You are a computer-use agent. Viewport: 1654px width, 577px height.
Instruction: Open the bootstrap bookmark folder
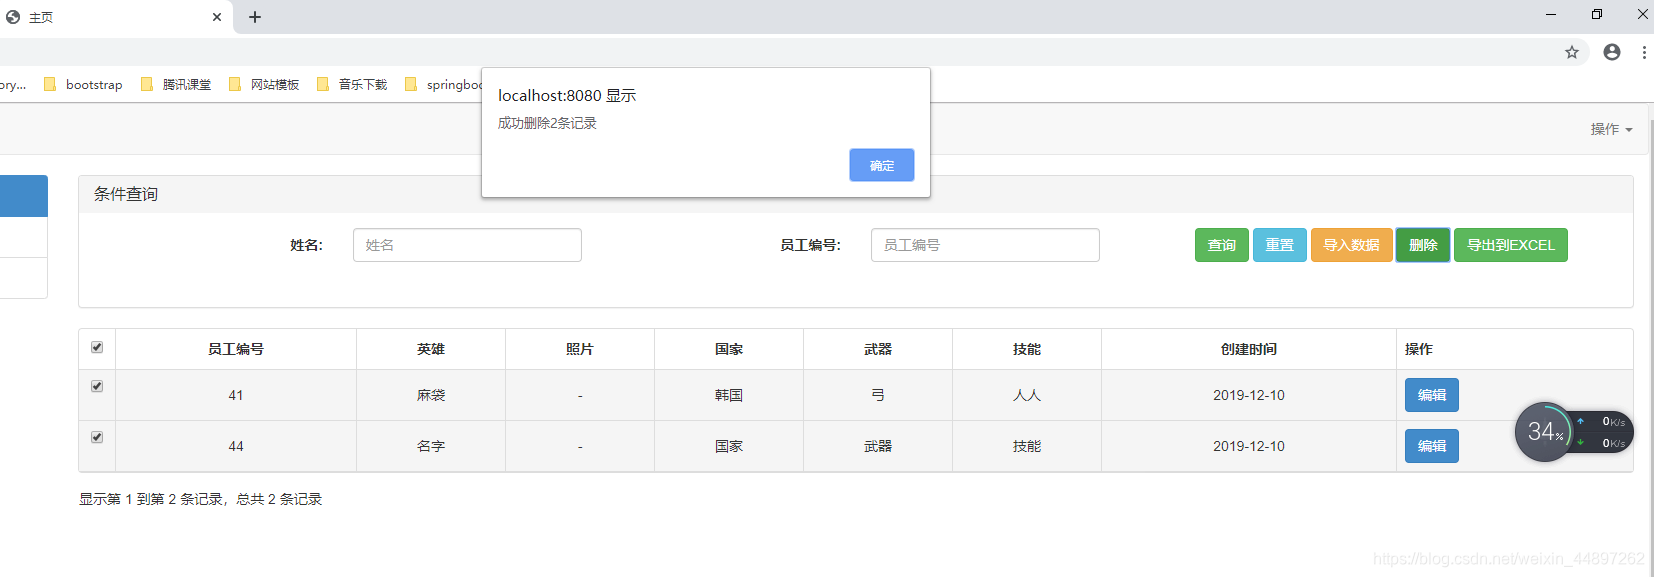coord(84,85)
